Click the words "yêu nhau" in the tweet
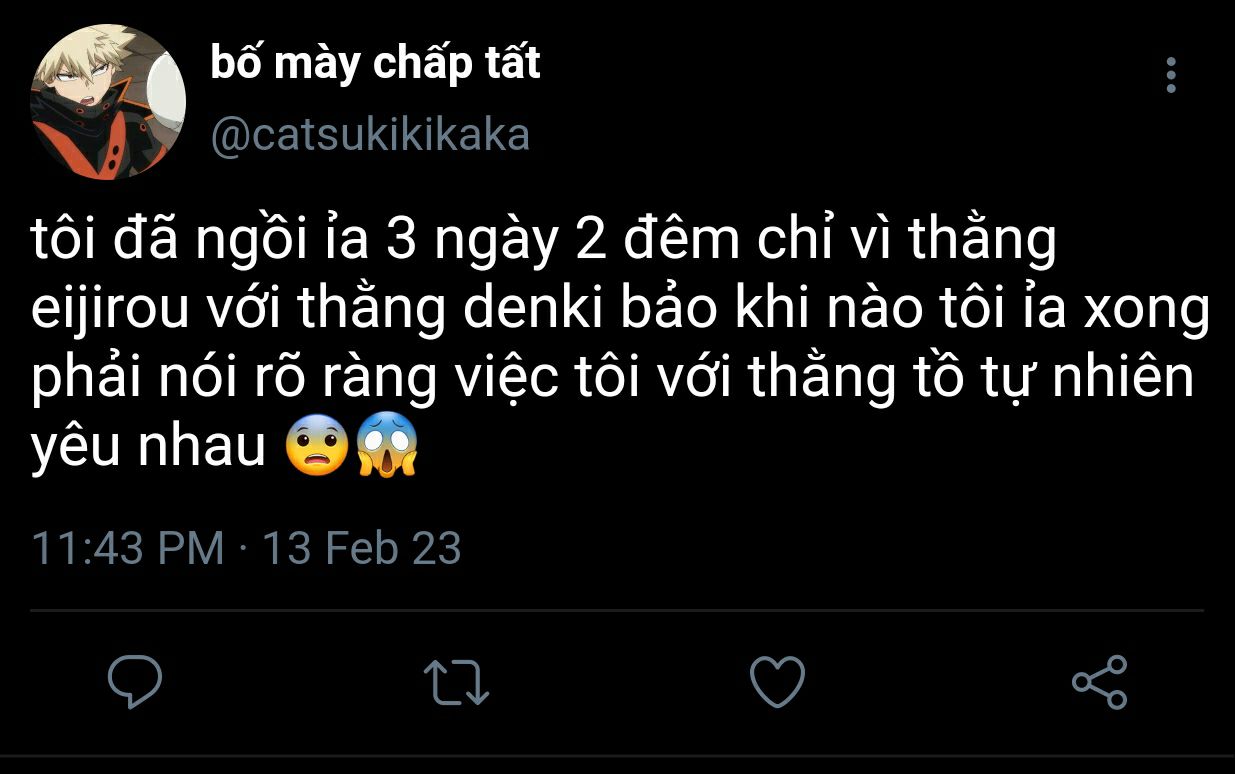Viewport: 1235px width, 774px height. click(148, 449)
